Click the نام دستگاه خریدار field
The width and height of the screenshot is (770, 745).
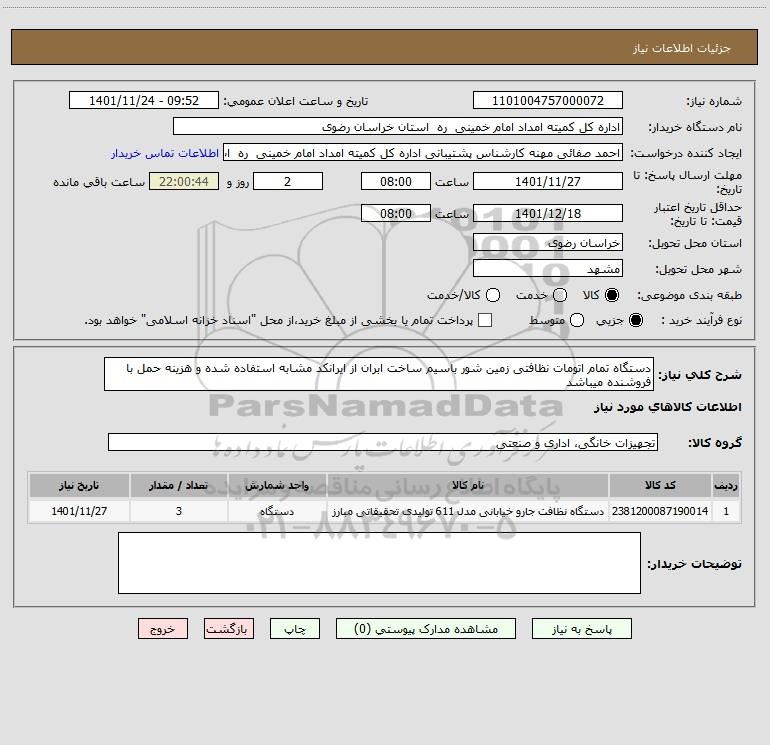click(x=398, y=126)
